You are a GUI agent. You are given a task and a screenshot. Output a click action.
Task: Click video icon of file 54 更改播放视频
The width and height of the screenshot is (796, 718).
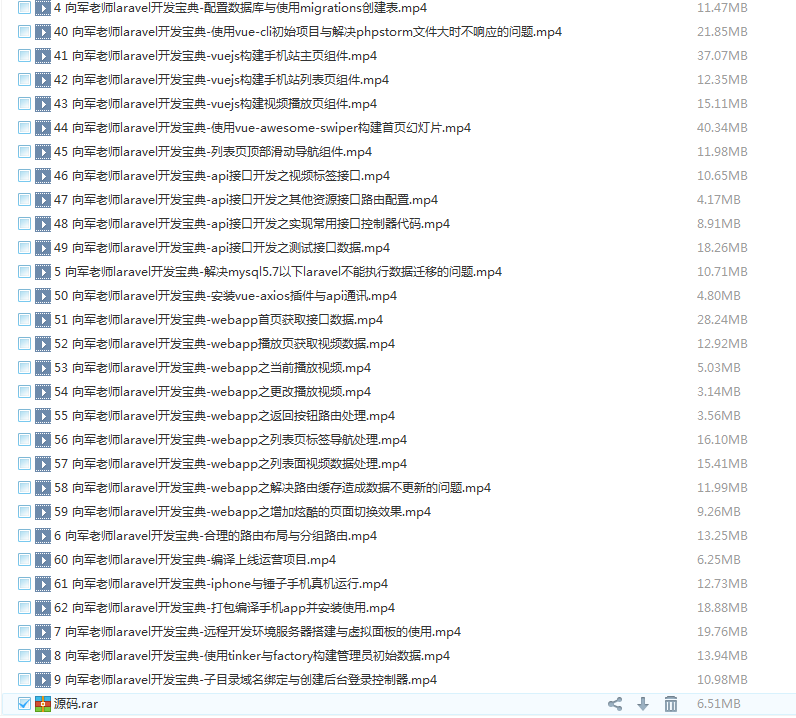[x=43, y=391]
